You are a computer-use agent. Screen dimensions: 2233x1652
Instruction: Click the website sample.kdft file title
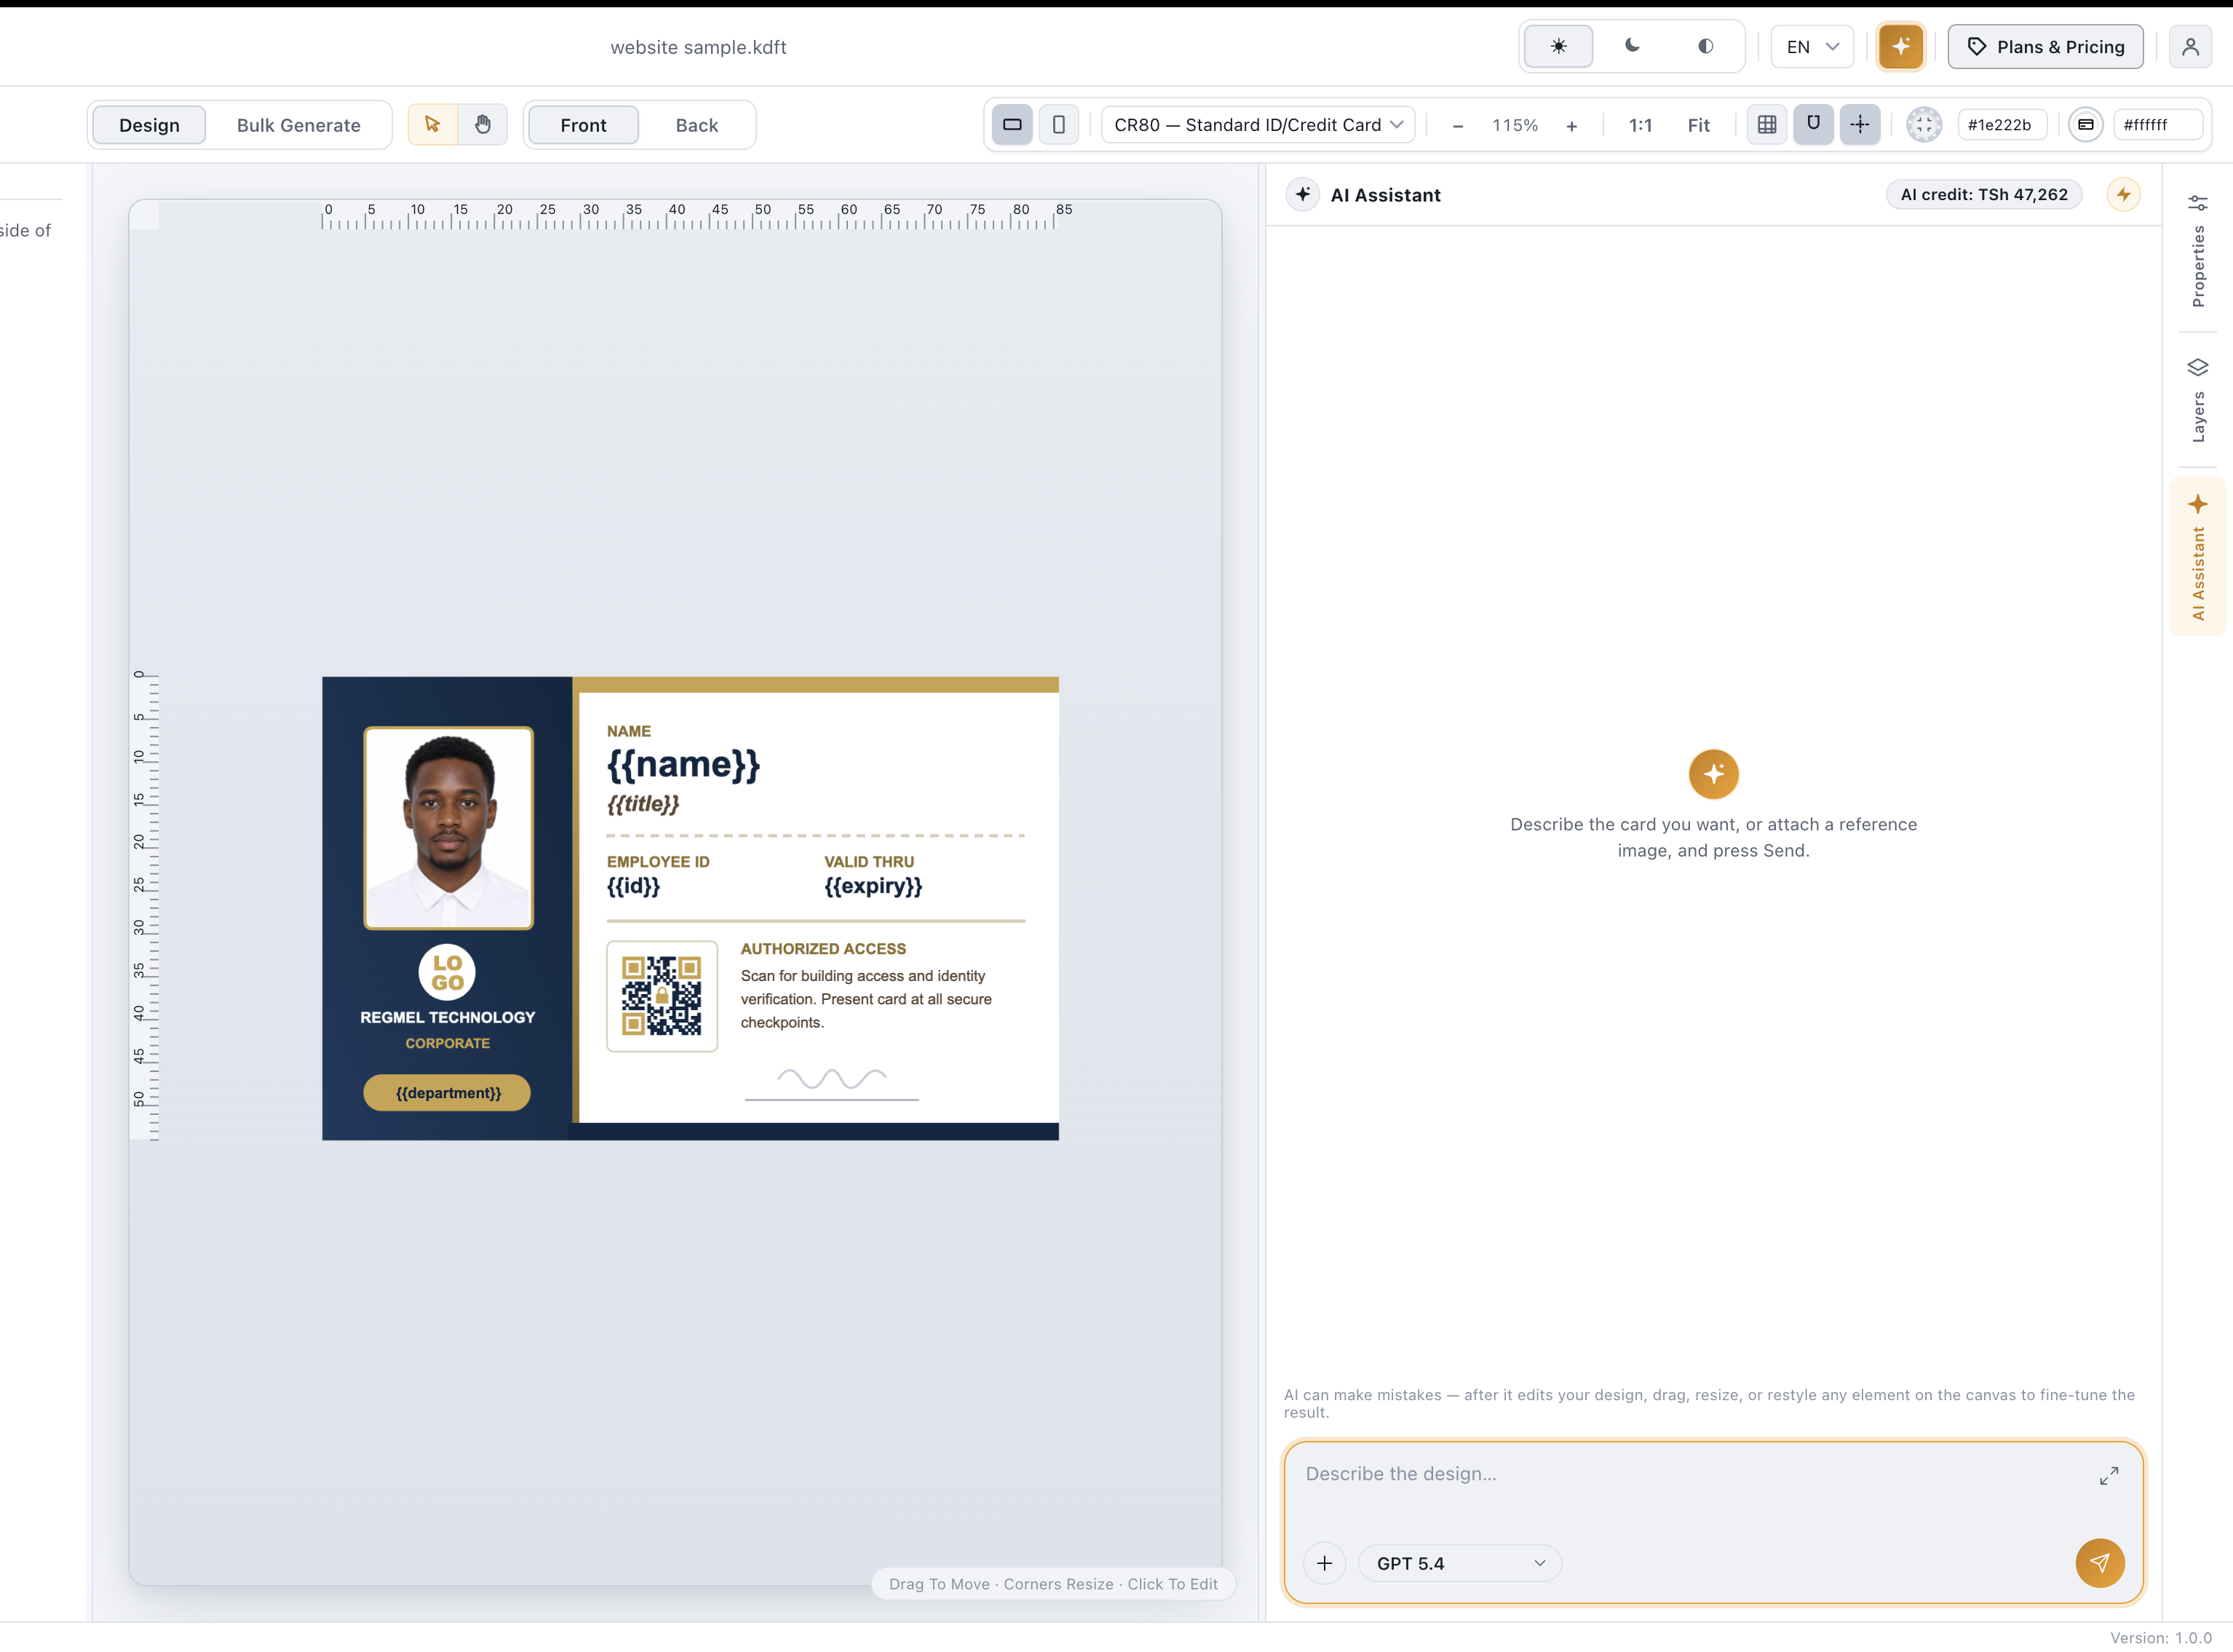click(698, 47)
